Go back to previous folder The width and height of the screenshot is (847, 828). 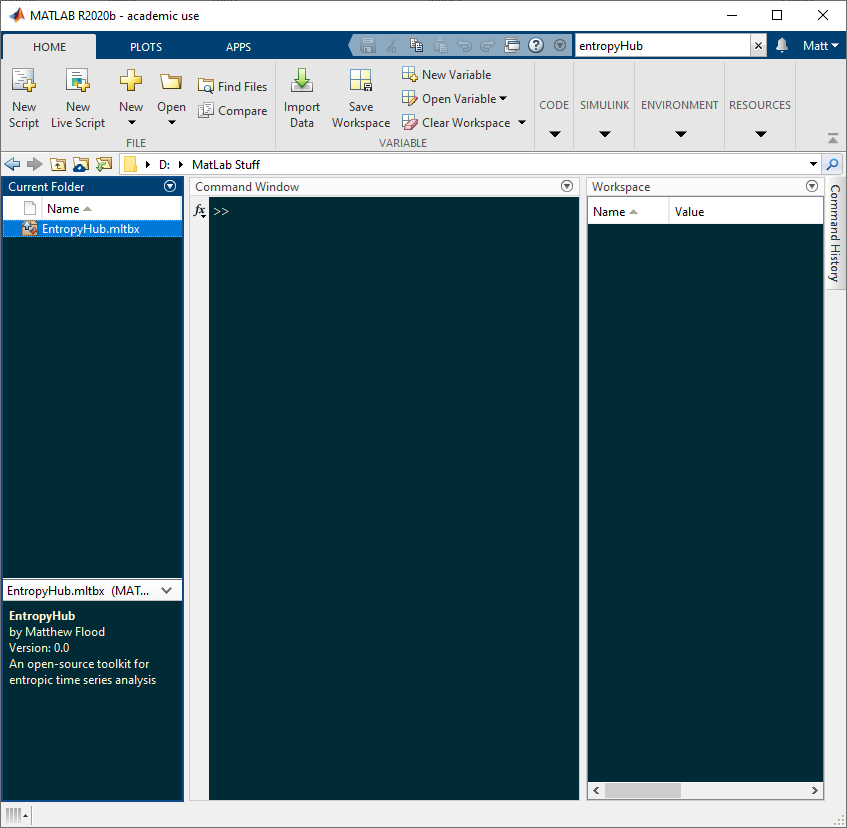pos(12,164)
